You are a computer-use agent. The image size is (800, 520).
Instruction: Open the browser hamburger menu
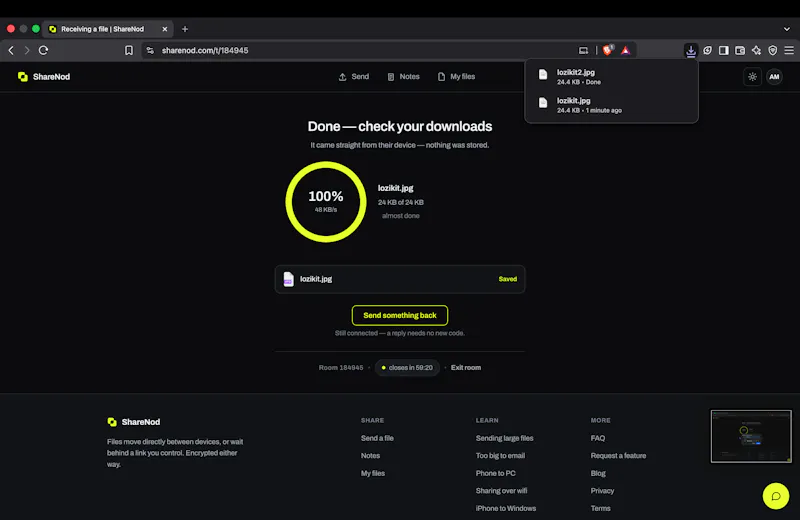789,50
